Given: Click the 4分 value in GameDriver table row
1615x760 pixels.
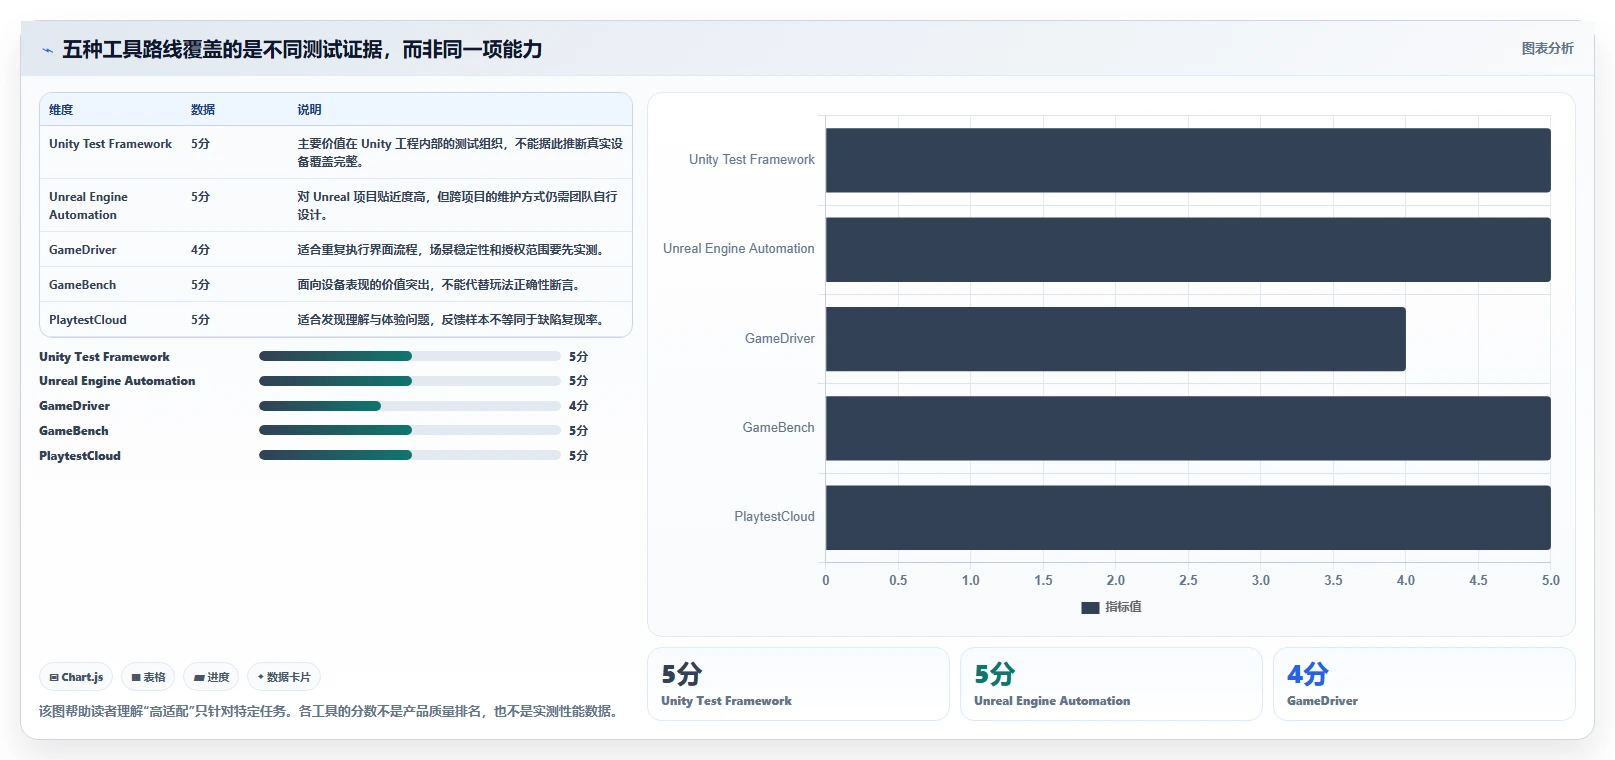Looking at the screenshot, I should click(x=200, y=250).
